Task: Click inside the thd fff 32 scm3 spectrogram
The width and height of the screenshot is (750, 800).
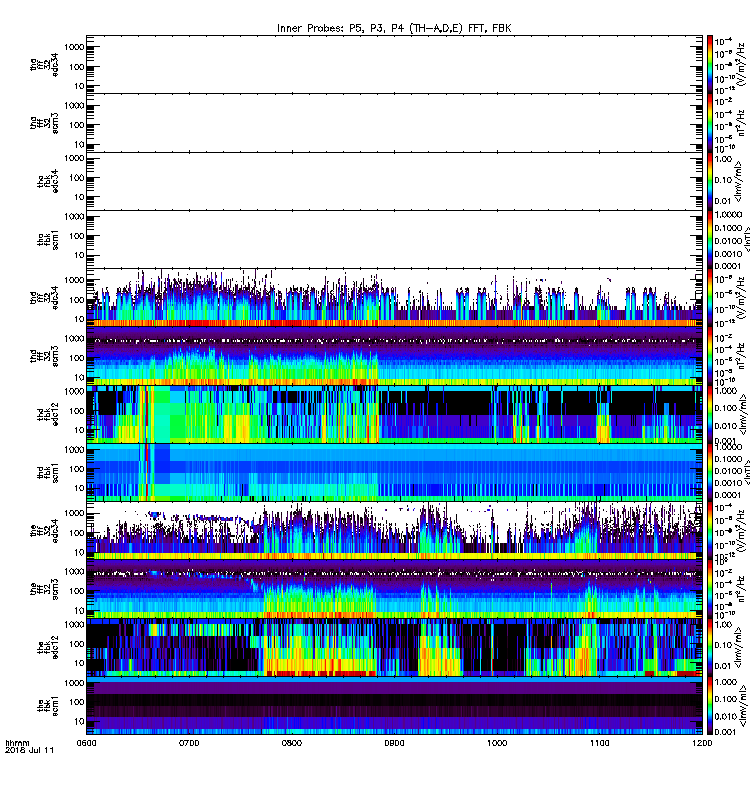Action: 394,356
